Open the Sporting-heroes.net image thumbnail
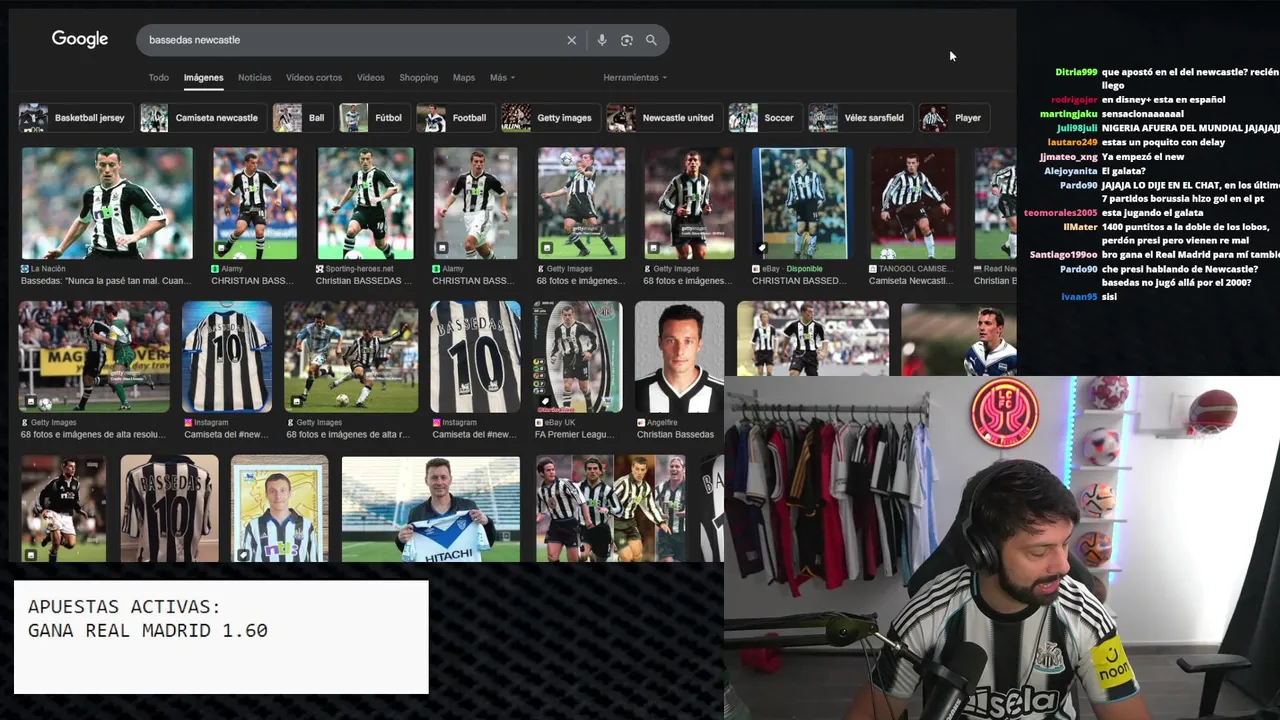This screenshot has height=720, width=1280. 365,203
